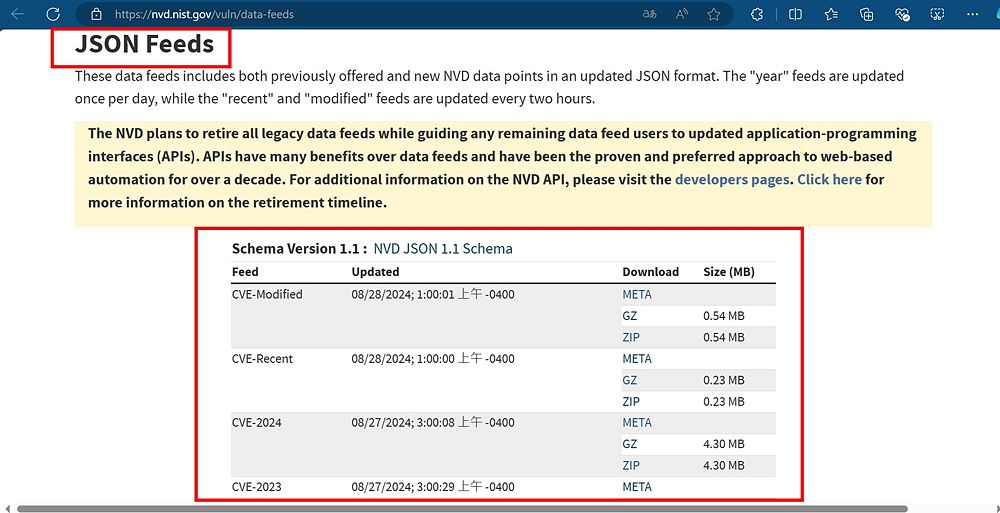Download the CVE-2024 GZ file

point(629,444)
